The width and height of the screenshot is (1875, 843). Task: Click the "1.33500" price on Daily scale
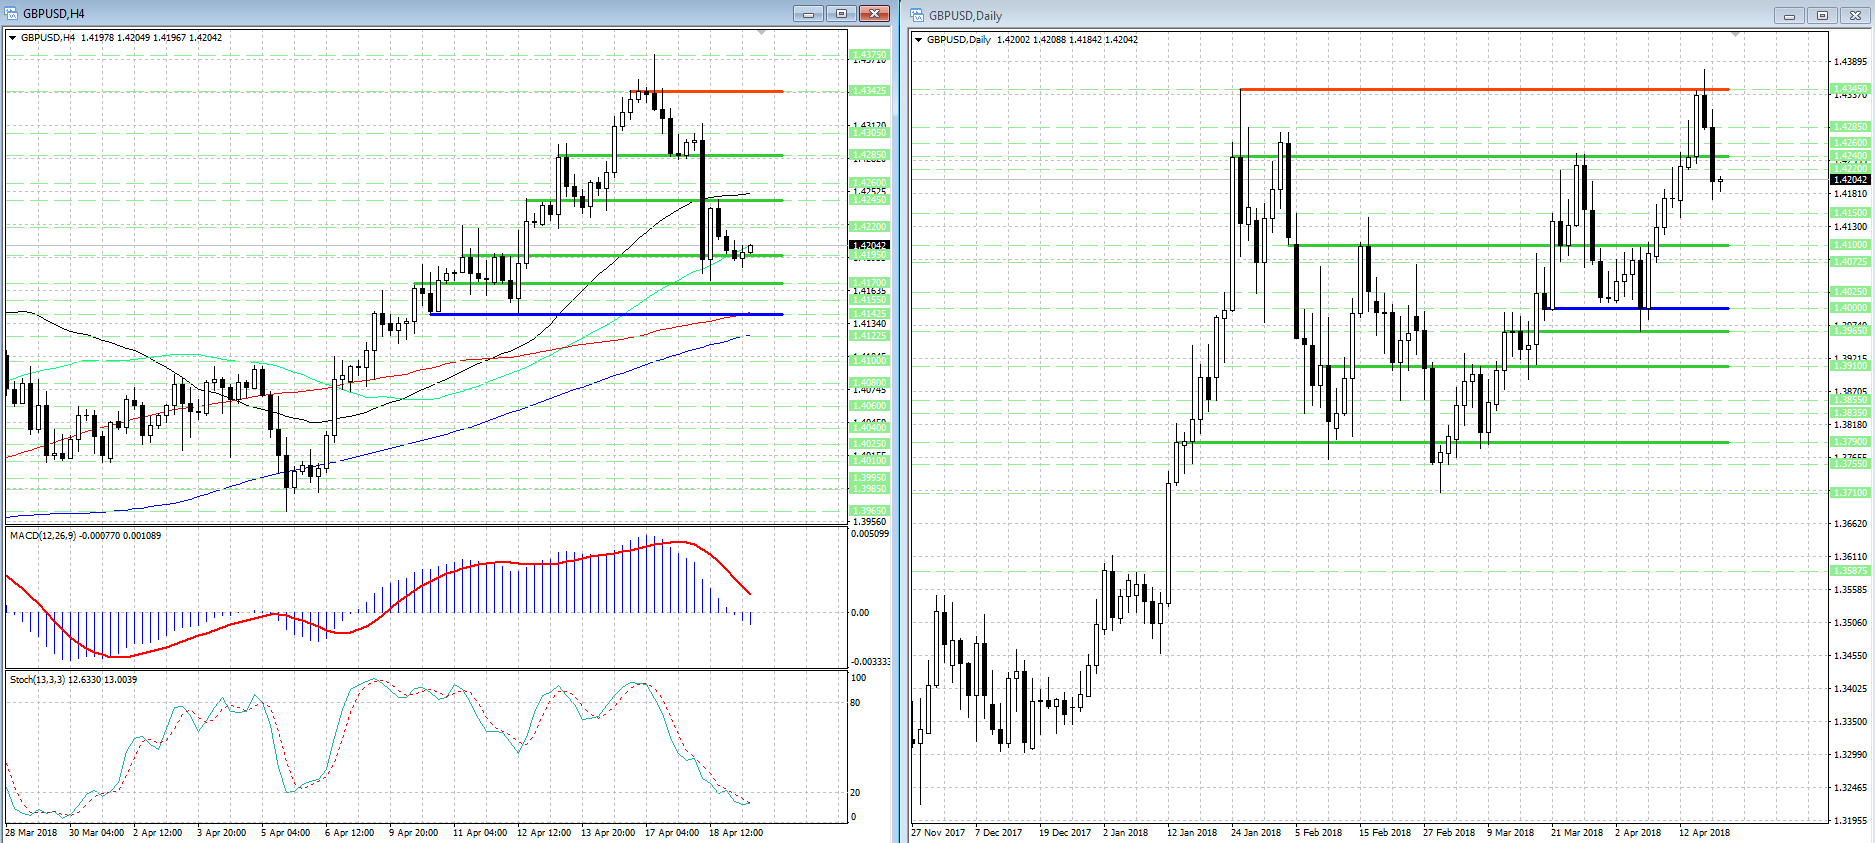(1850, 722)
